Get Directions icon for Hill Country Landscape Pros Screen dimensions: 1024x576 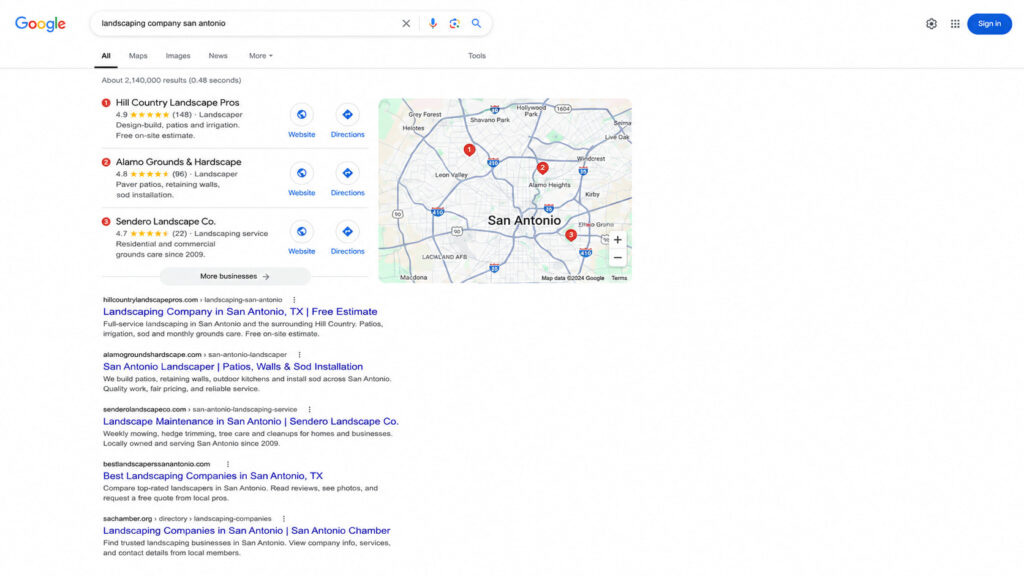point(347,115)
